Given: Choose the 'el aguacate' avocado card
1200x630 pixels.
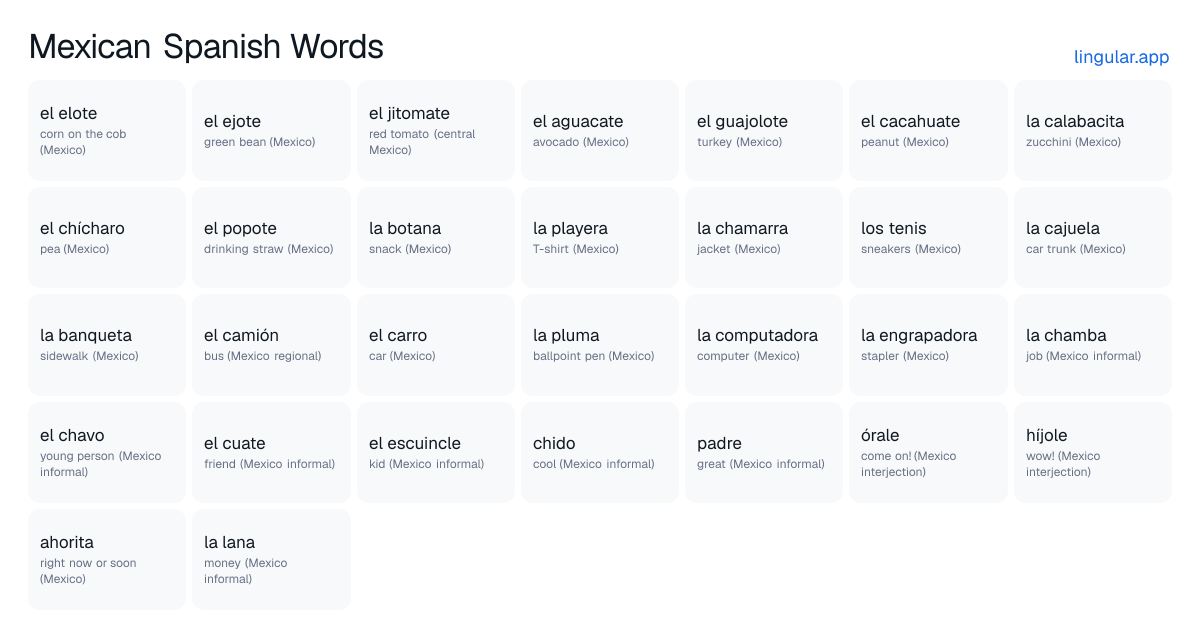Looking at the screenshot, I should tap(600, 131).
